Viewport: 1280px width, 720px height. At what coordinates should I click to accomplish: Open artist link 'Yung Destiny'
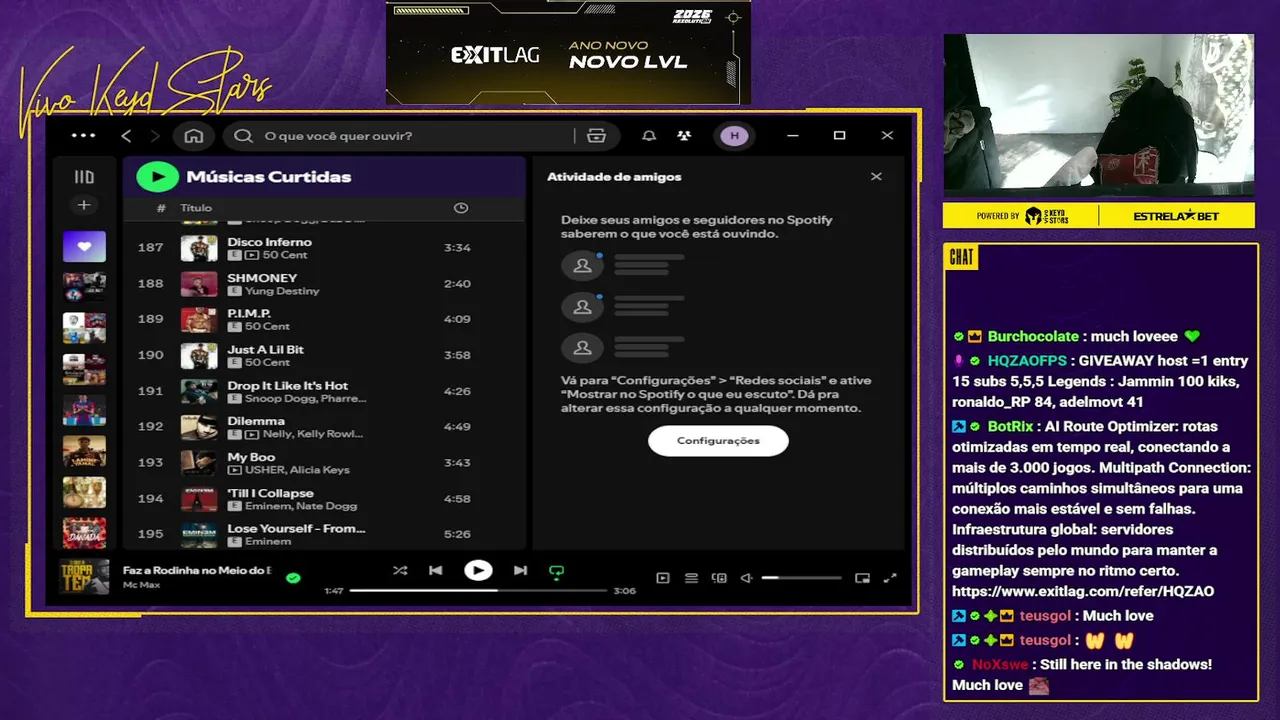click(x=282, y=291)
